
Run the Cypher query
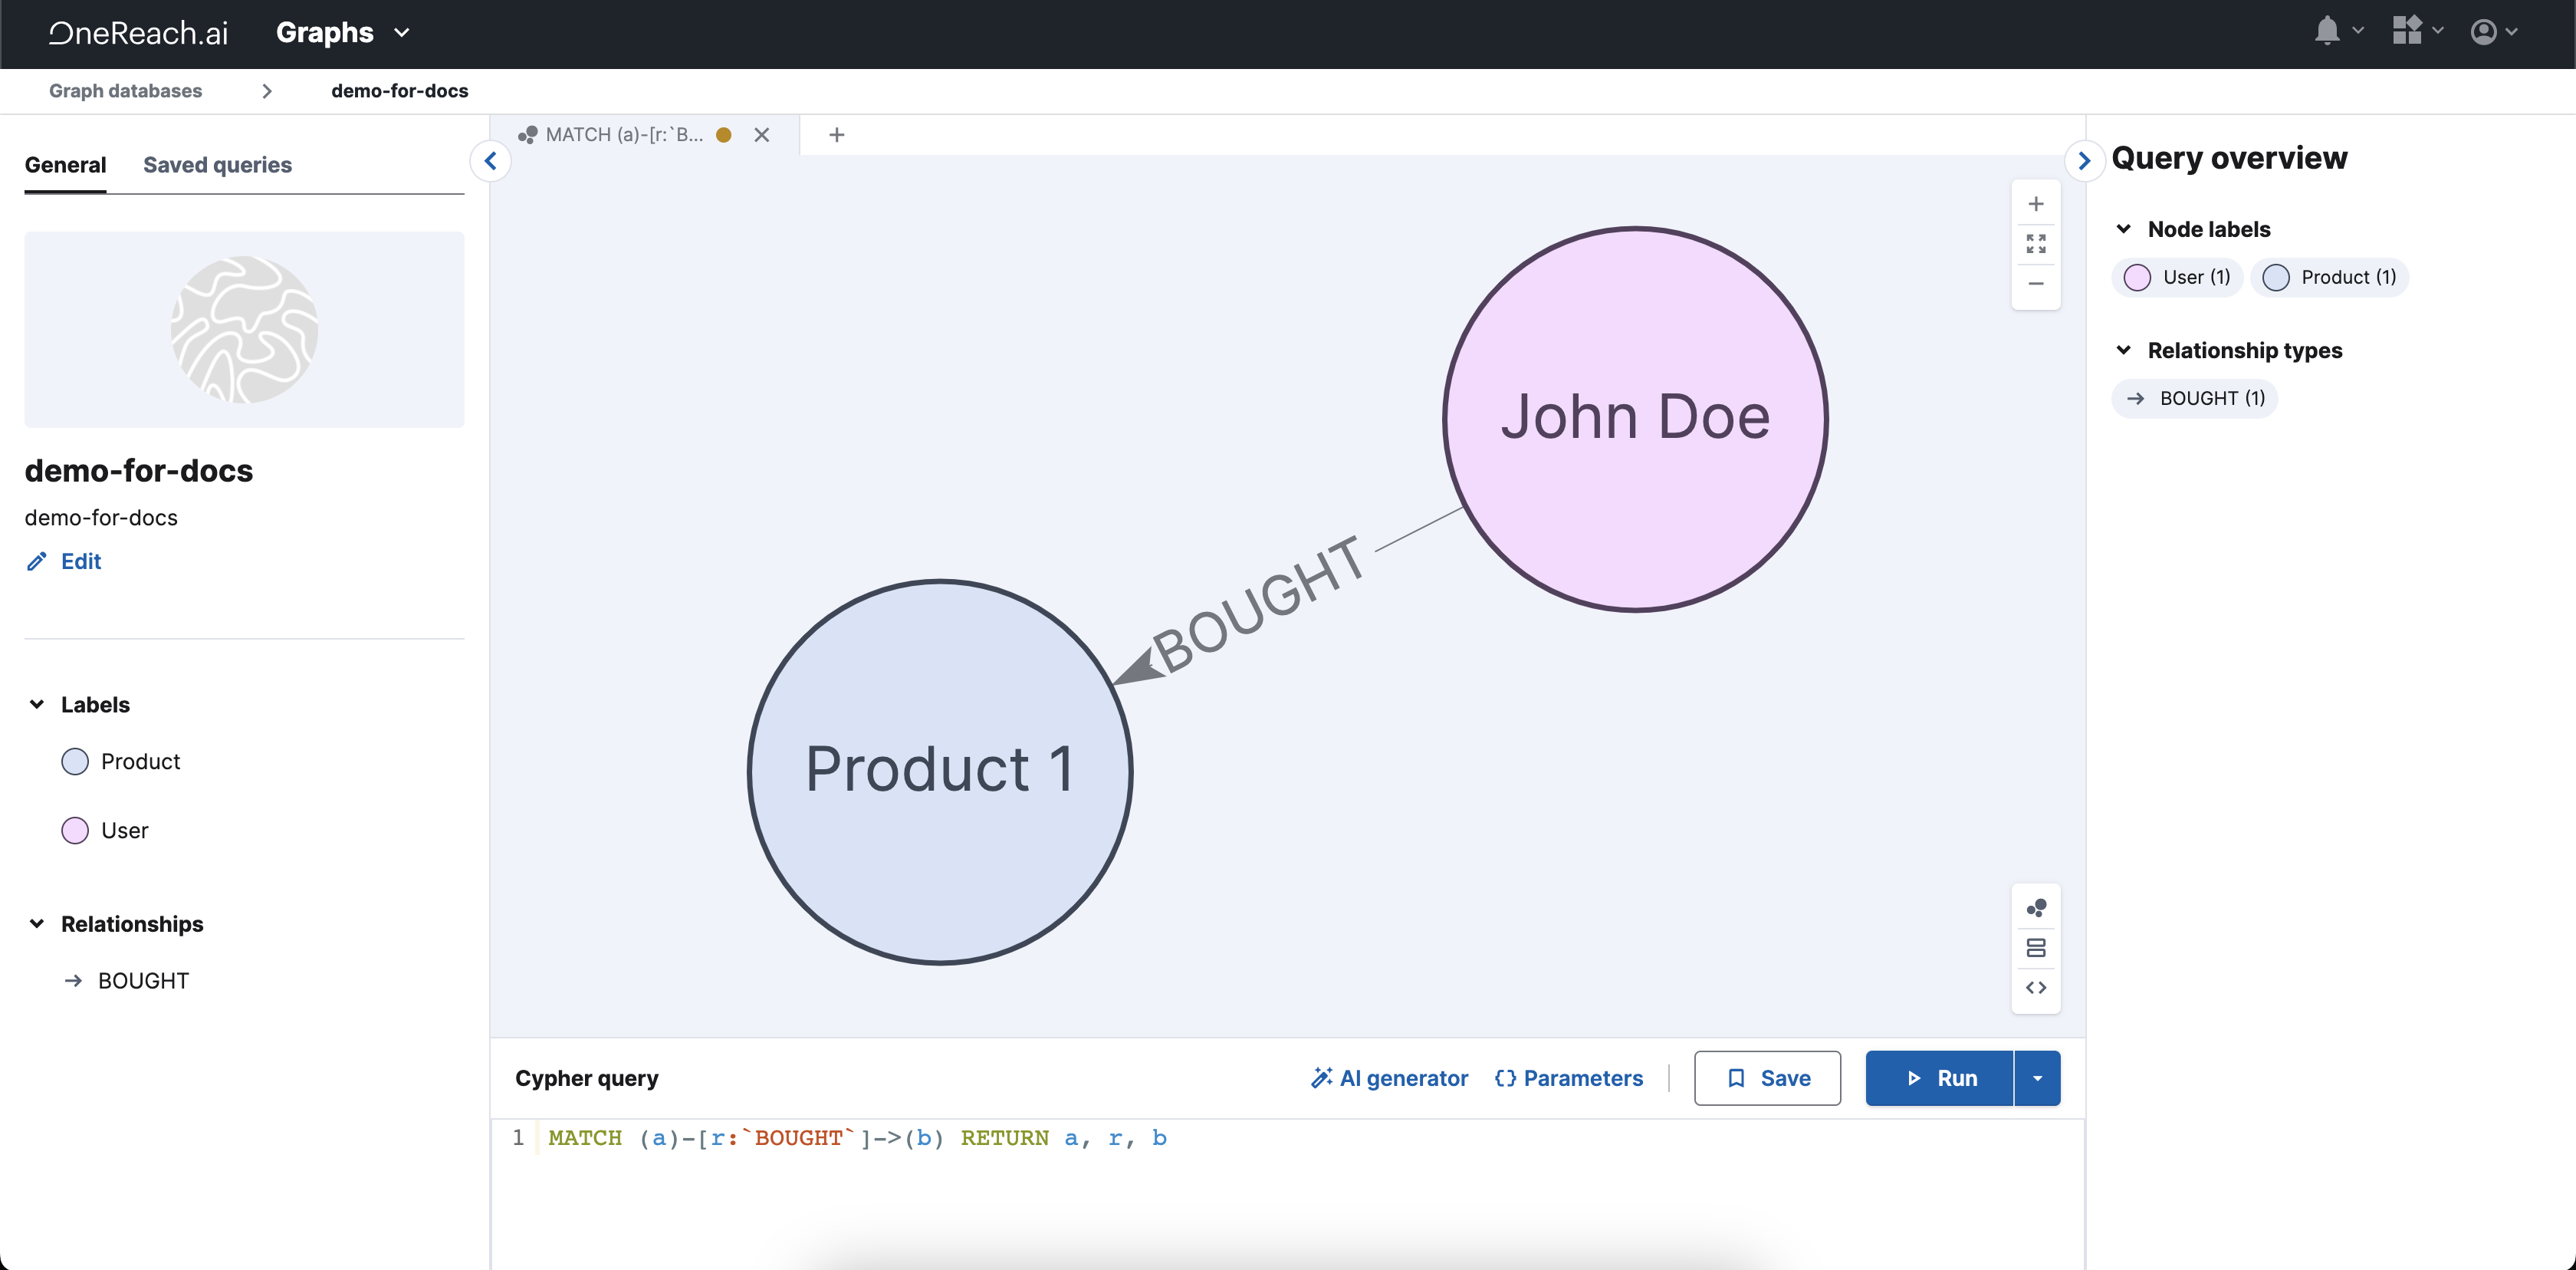[x=1939, y=1078]
